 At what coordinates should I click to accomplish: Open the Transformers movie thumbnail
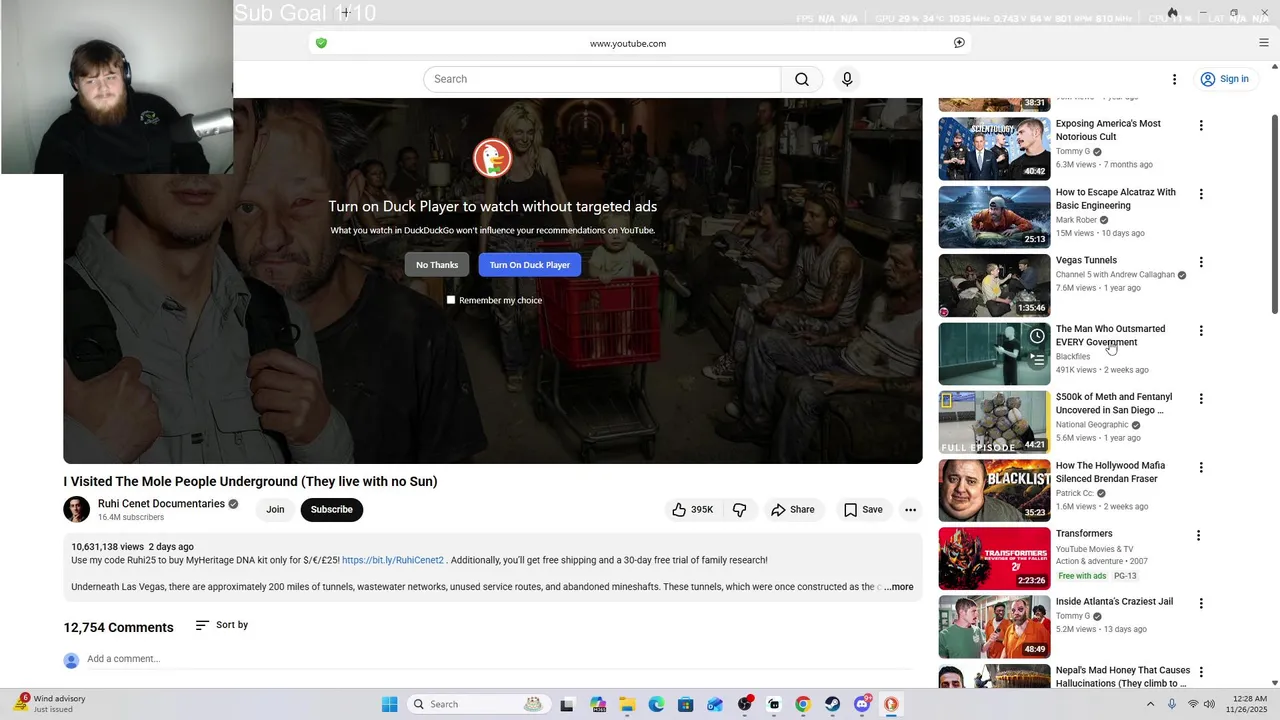994,559
